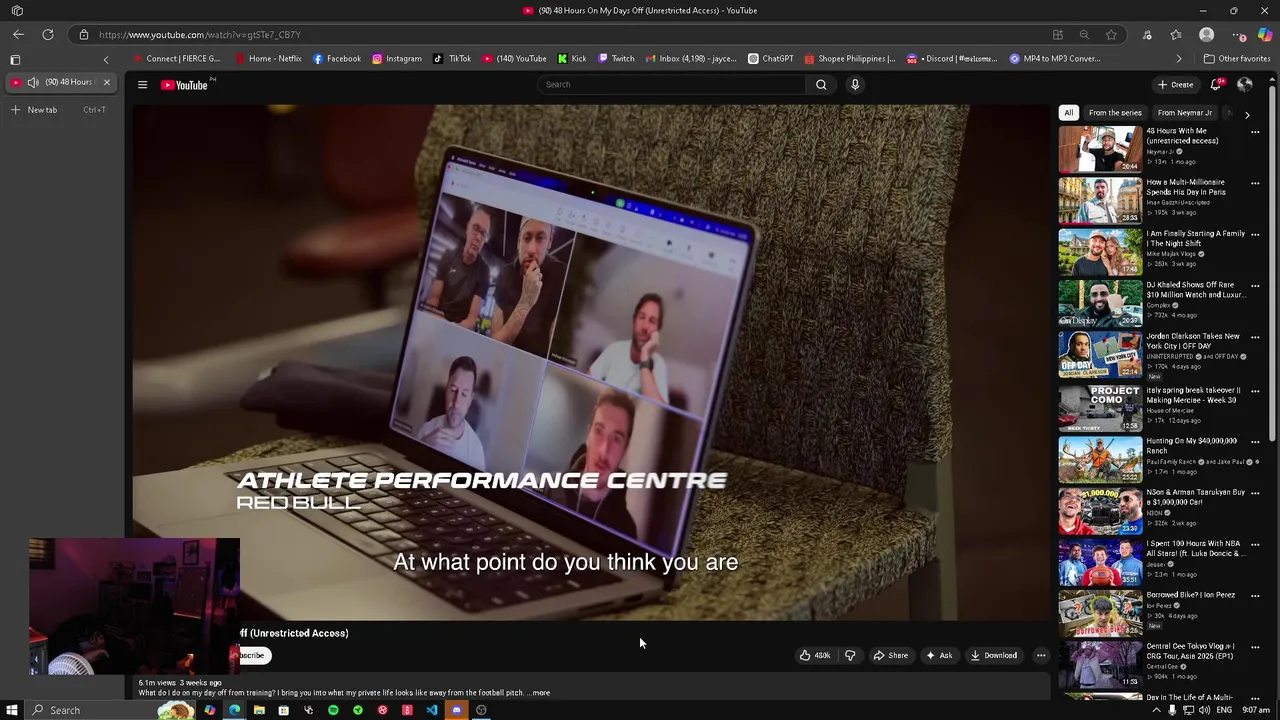1280x720 pixels.
Task: Open the TikTok bookmark
Action: 452,59
